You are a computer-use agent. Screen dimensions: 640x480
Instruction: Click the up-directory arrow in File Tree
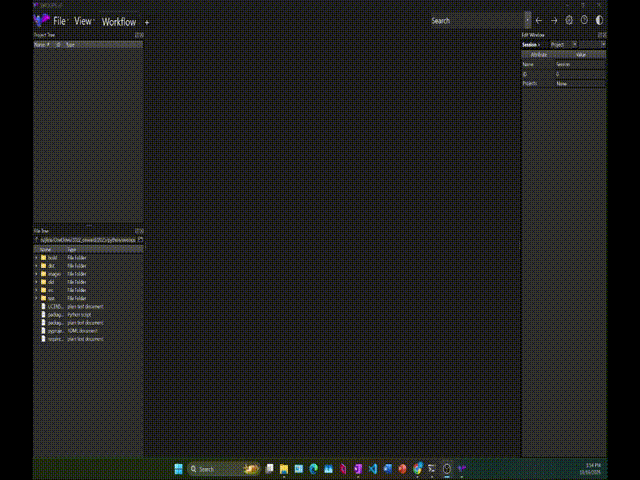pyautogui.click(x=36, y=240)
